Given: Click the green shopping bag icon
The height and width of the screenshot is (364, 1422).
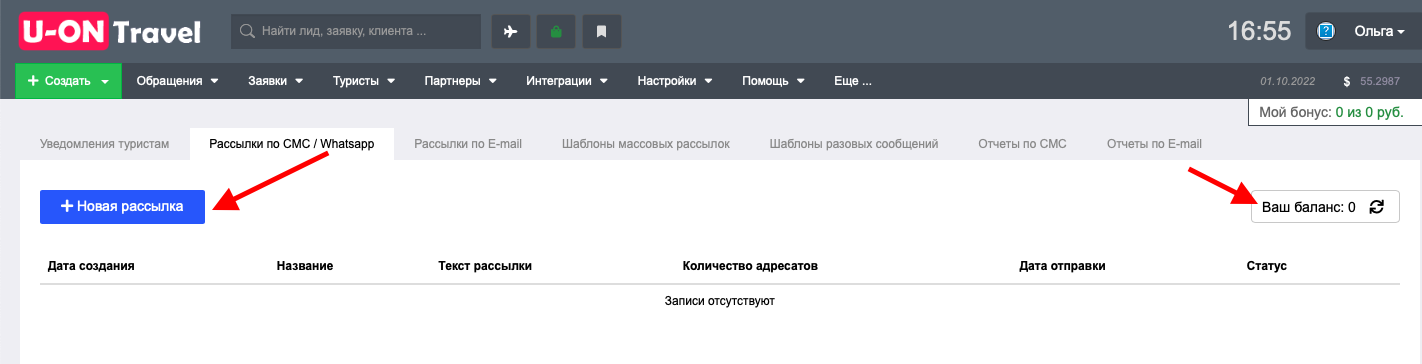Looking at the screenshot, I should 556,31.
